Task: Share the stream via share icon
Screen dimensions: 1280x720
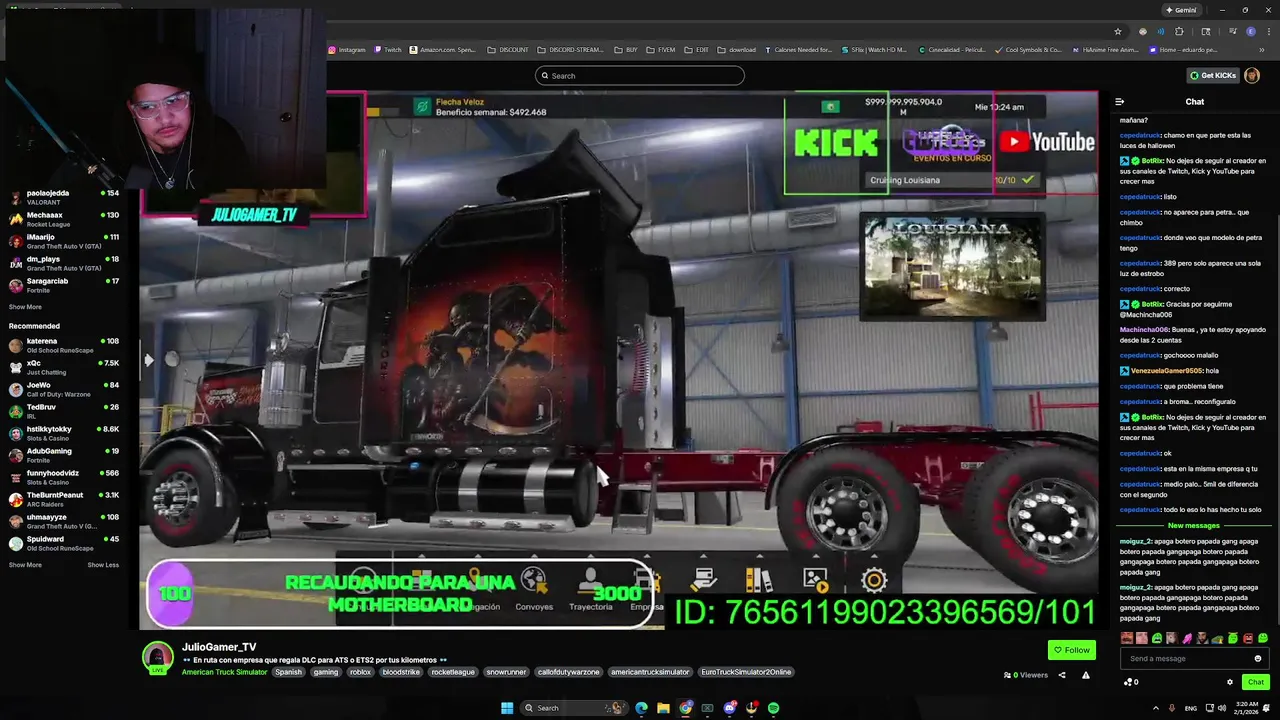Action: (1062, 675)
